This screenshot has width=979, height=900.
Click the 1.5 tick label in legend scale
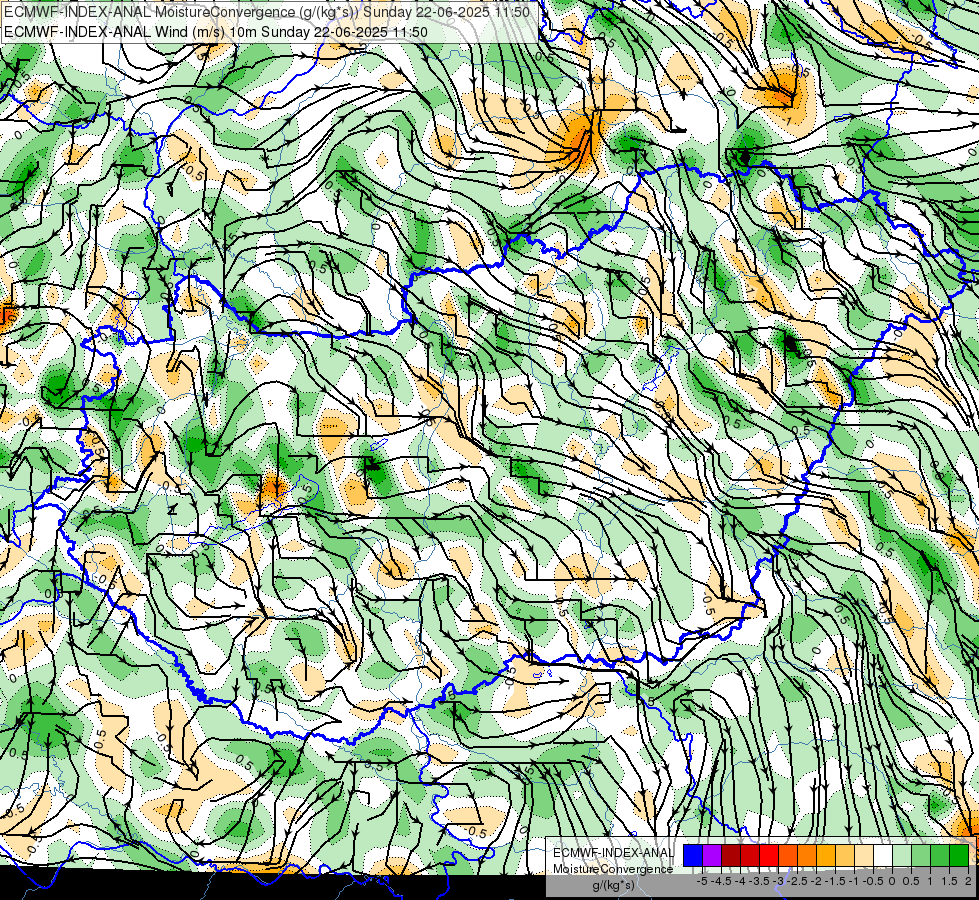949,881
